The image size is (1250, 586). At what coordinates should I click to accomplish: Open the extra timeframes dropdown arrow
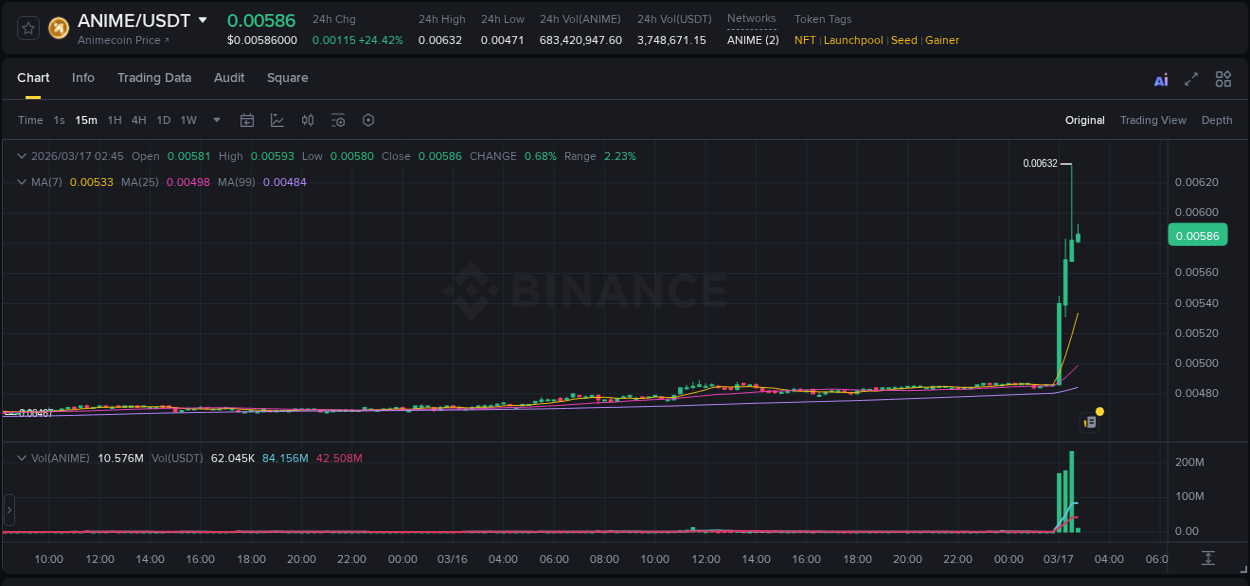pos(215,120)
